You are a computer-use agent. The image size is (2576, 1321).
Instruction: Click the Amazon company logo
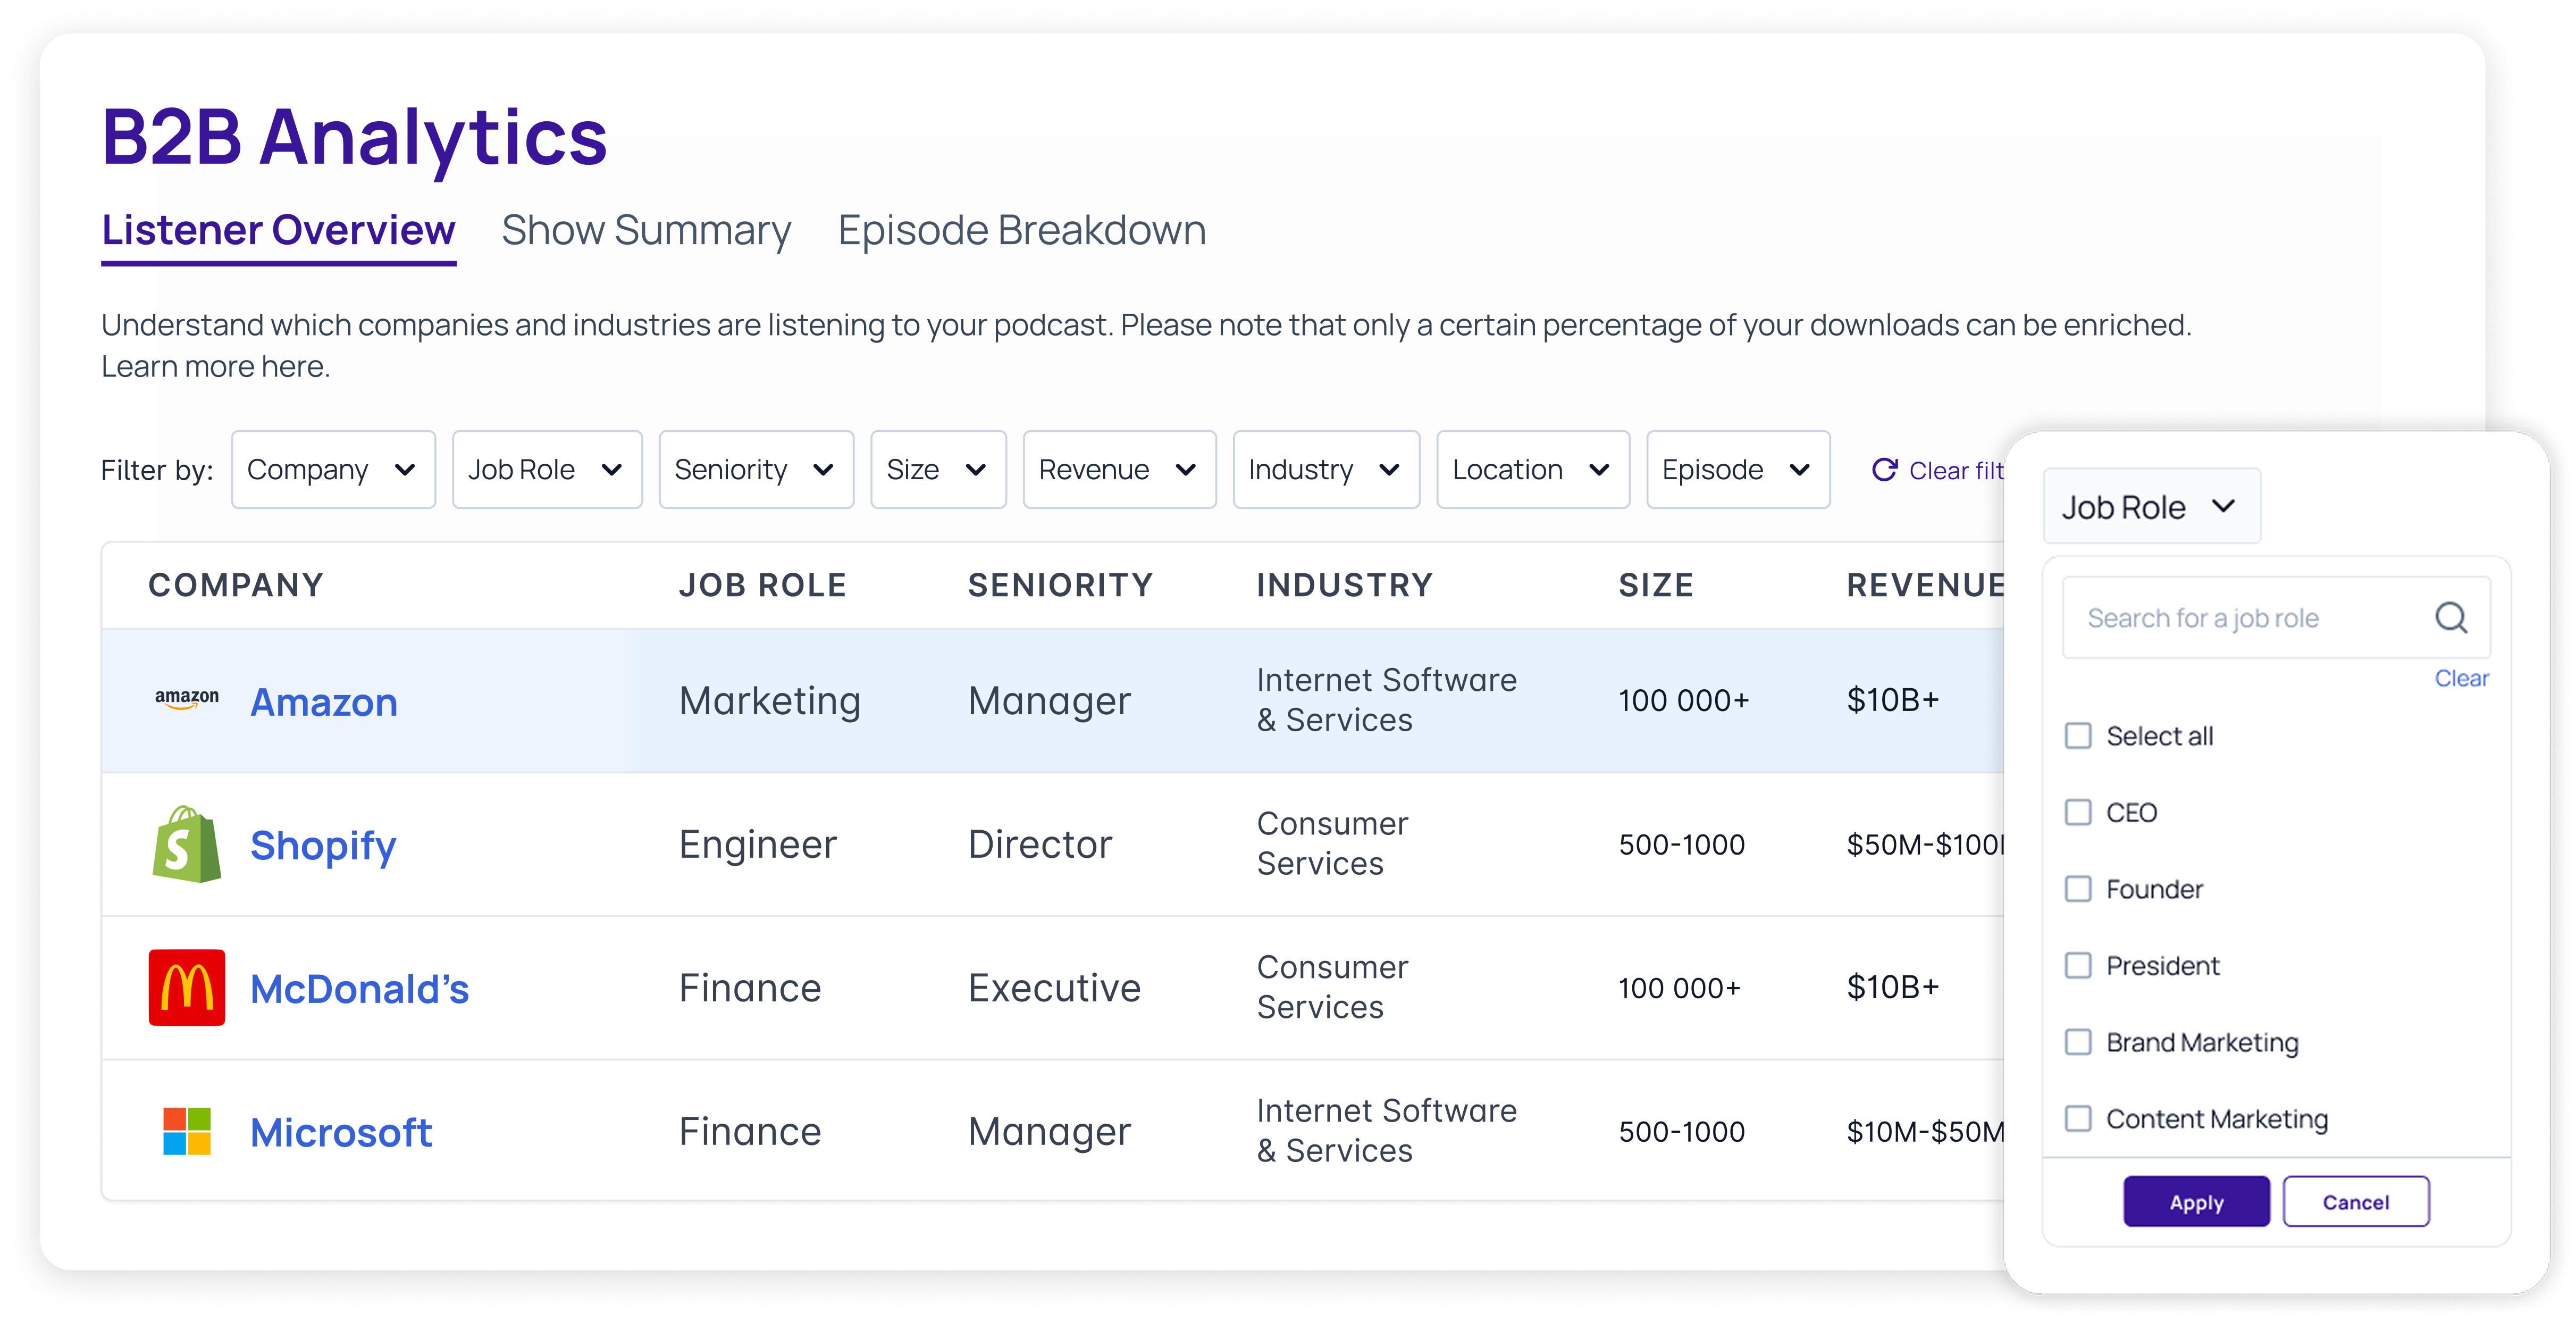186,699
